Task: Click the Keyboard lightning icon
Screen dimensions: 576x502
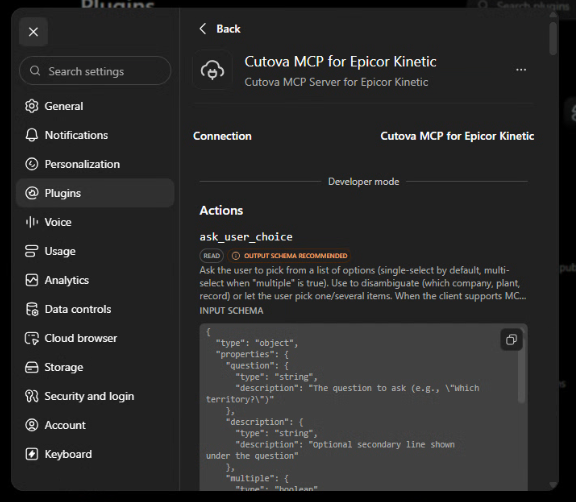Action: point(32,454)
